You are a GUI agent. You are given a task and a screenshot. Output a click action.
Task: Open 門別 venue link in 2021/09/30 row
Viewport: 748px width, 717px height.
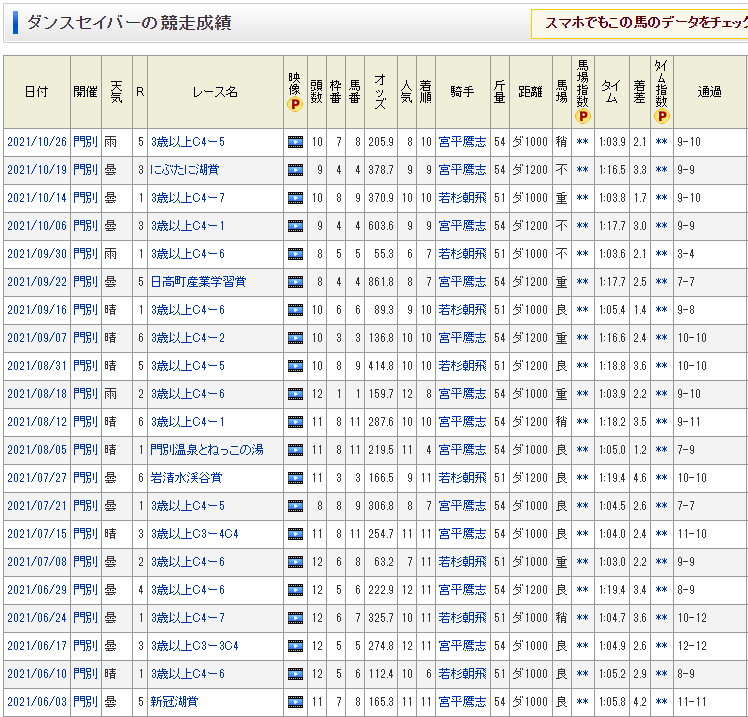(x=85, y=254)
